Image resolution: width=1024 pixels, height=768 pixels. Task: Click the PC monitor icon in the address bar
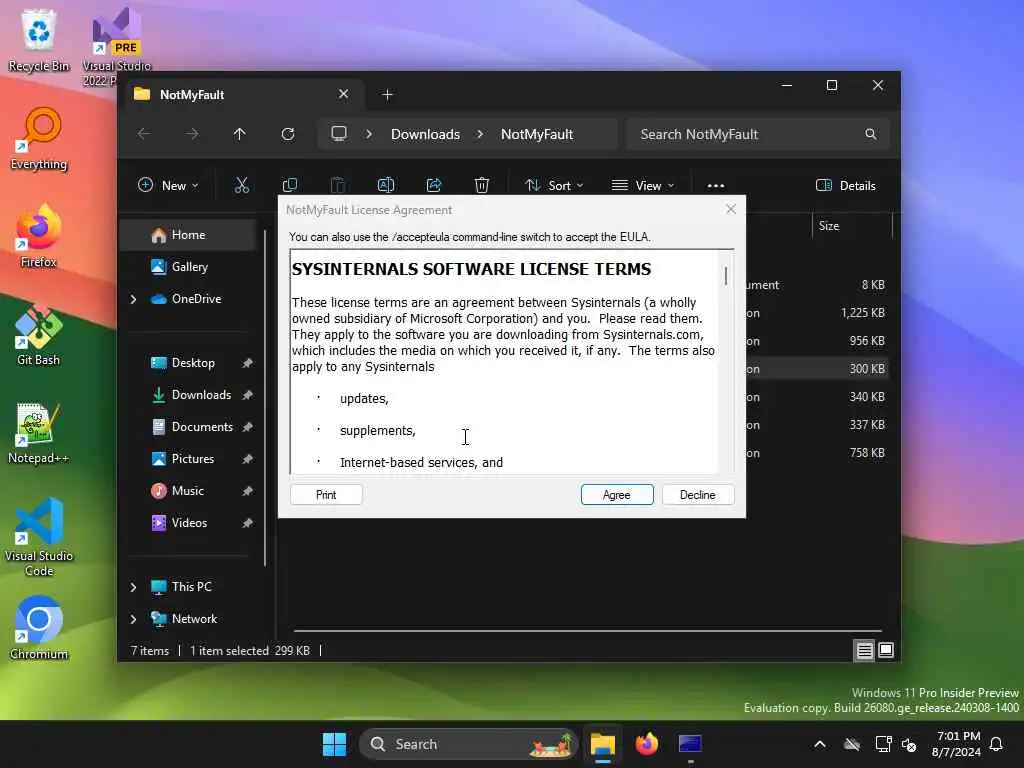coord(339,134)
